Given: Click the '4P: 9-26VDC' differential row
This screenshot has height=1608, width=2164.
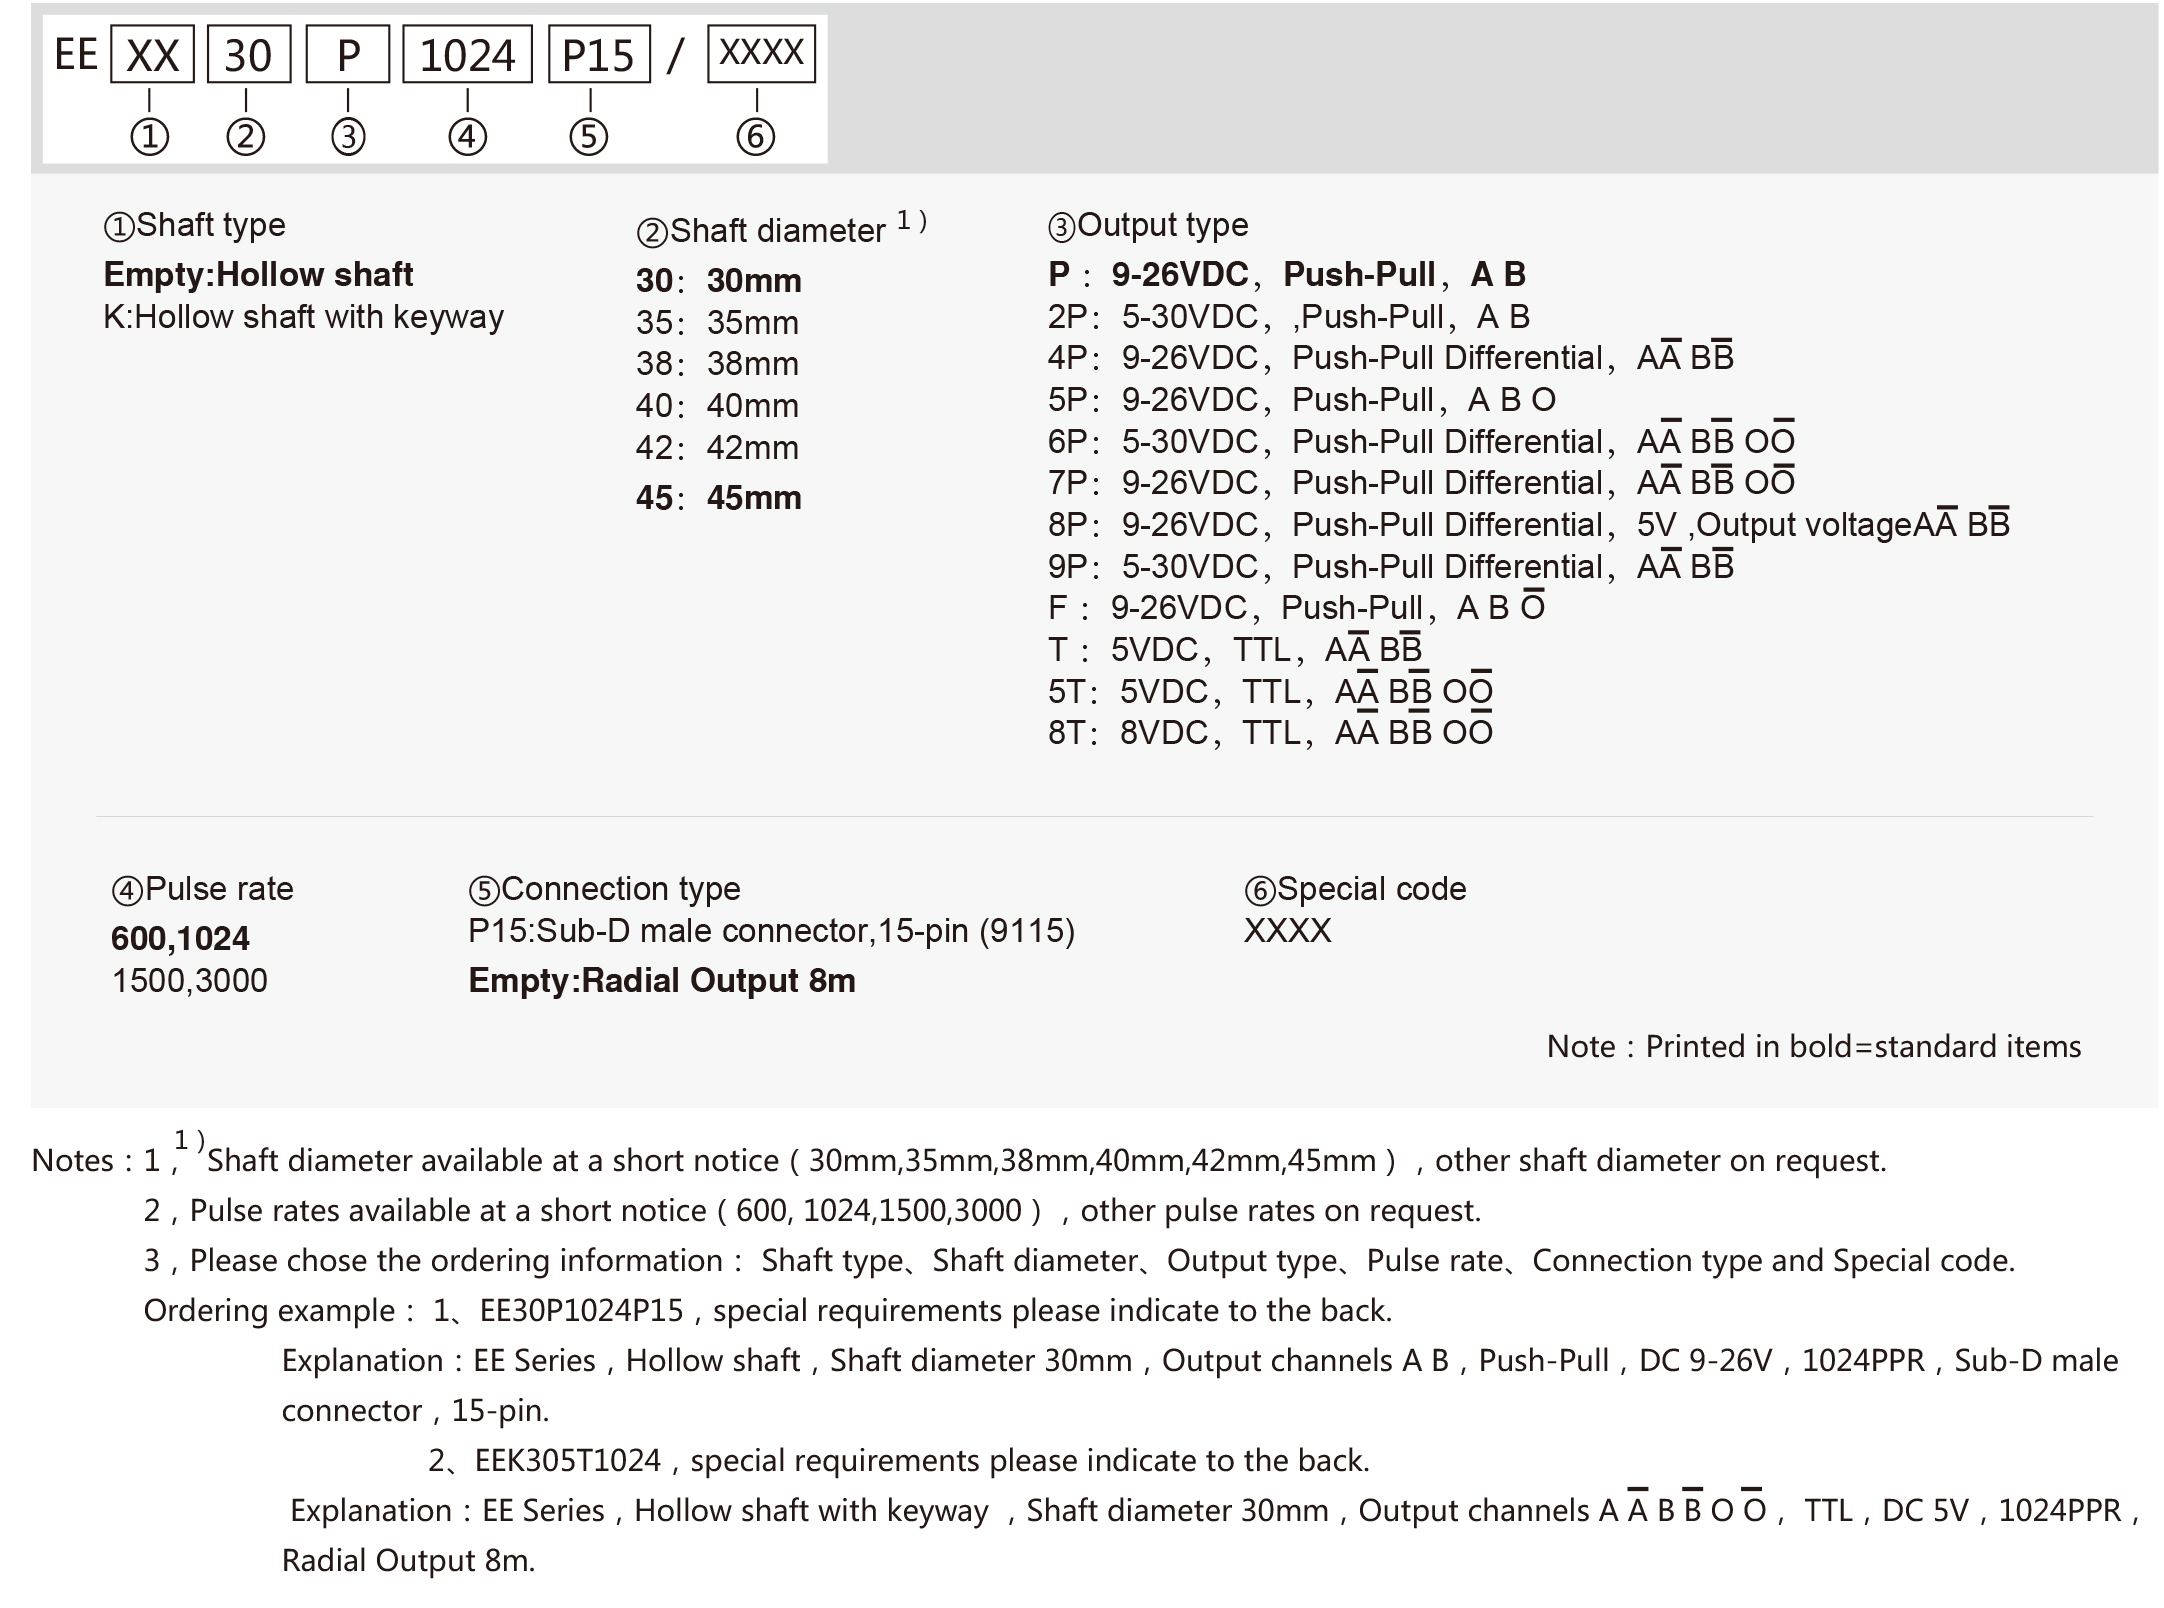Looking at the screenshot, I should pos(1391,356).
